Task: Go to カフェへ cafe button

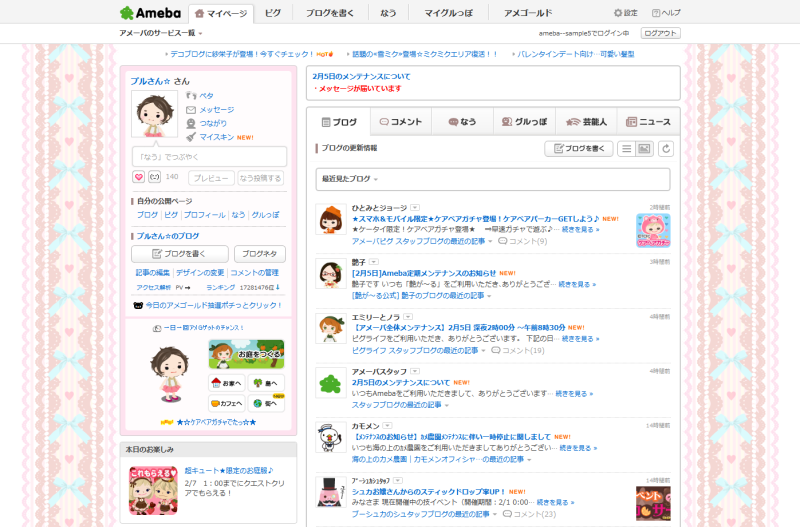Action: tap(227, 403)
